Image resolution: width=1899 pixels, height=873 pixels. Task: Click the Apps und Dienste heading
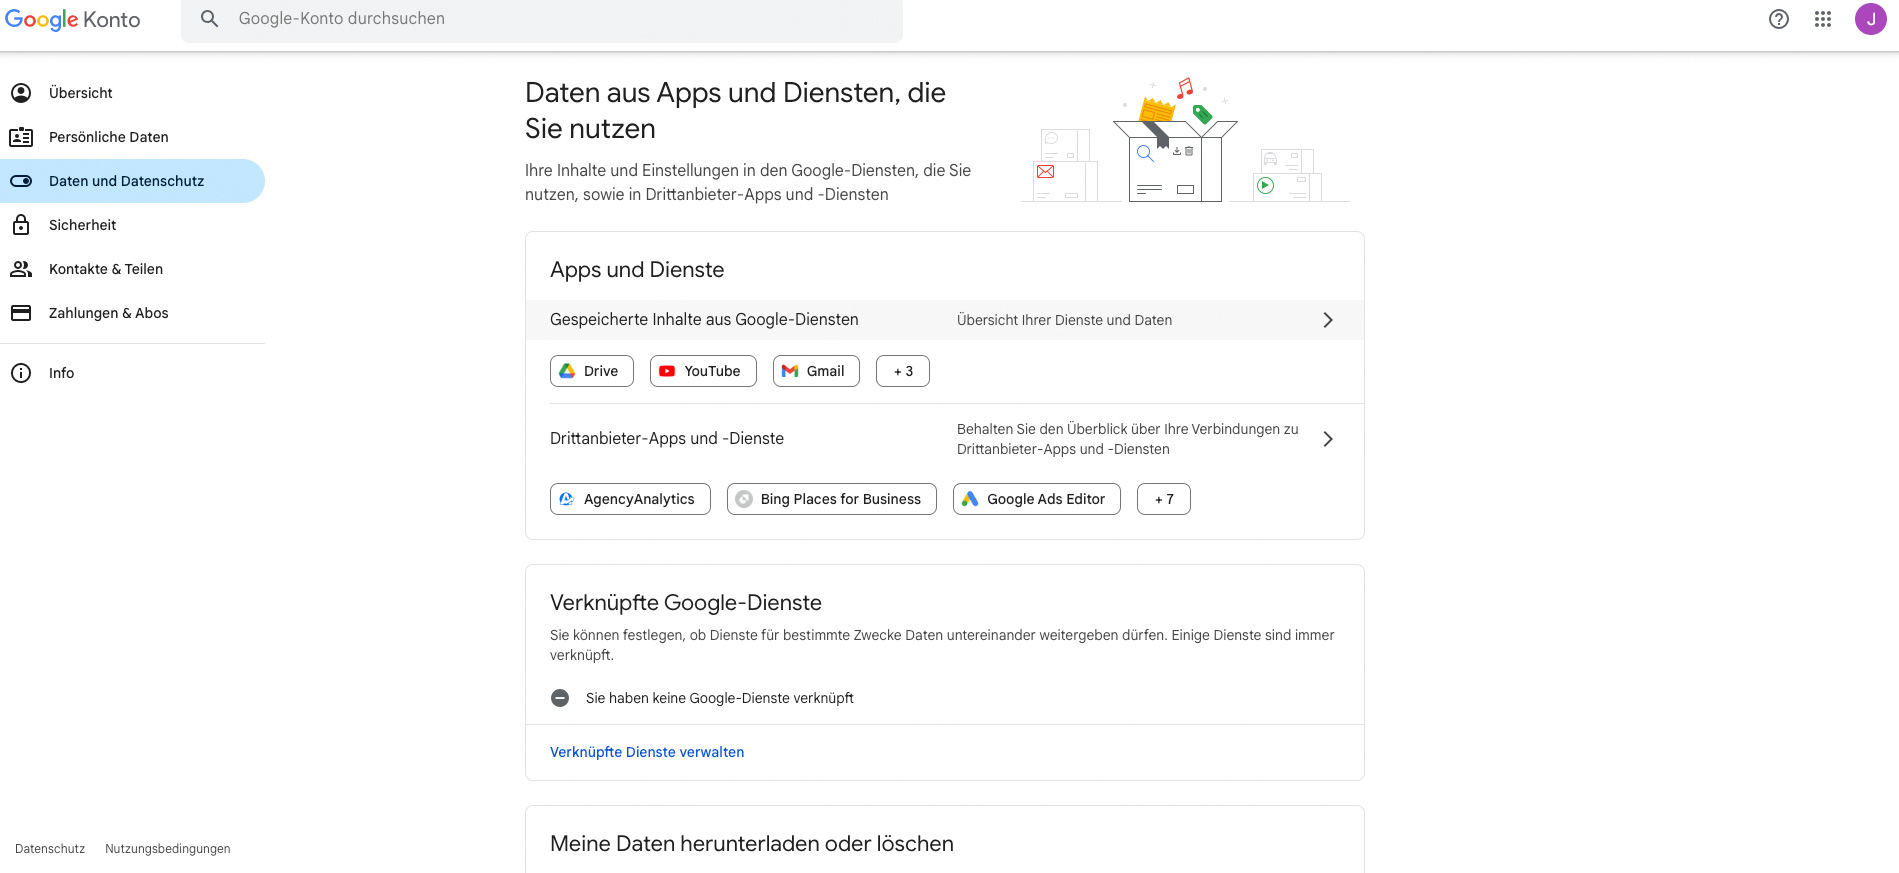tap(637, 270)
